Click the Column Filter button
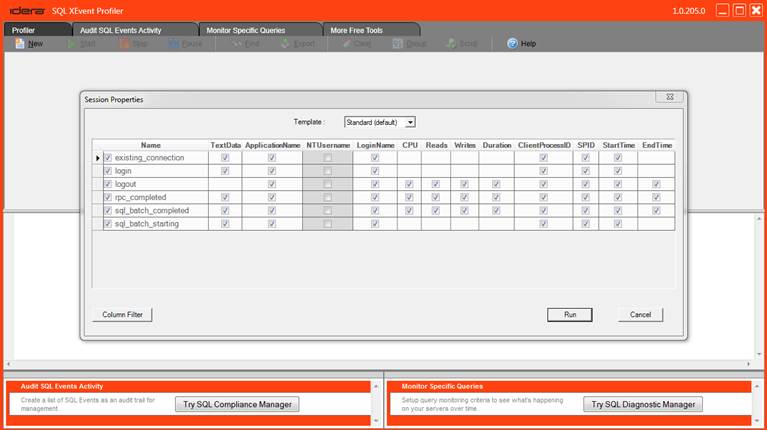This screenshot has width=767, height=430. (122, 315)
